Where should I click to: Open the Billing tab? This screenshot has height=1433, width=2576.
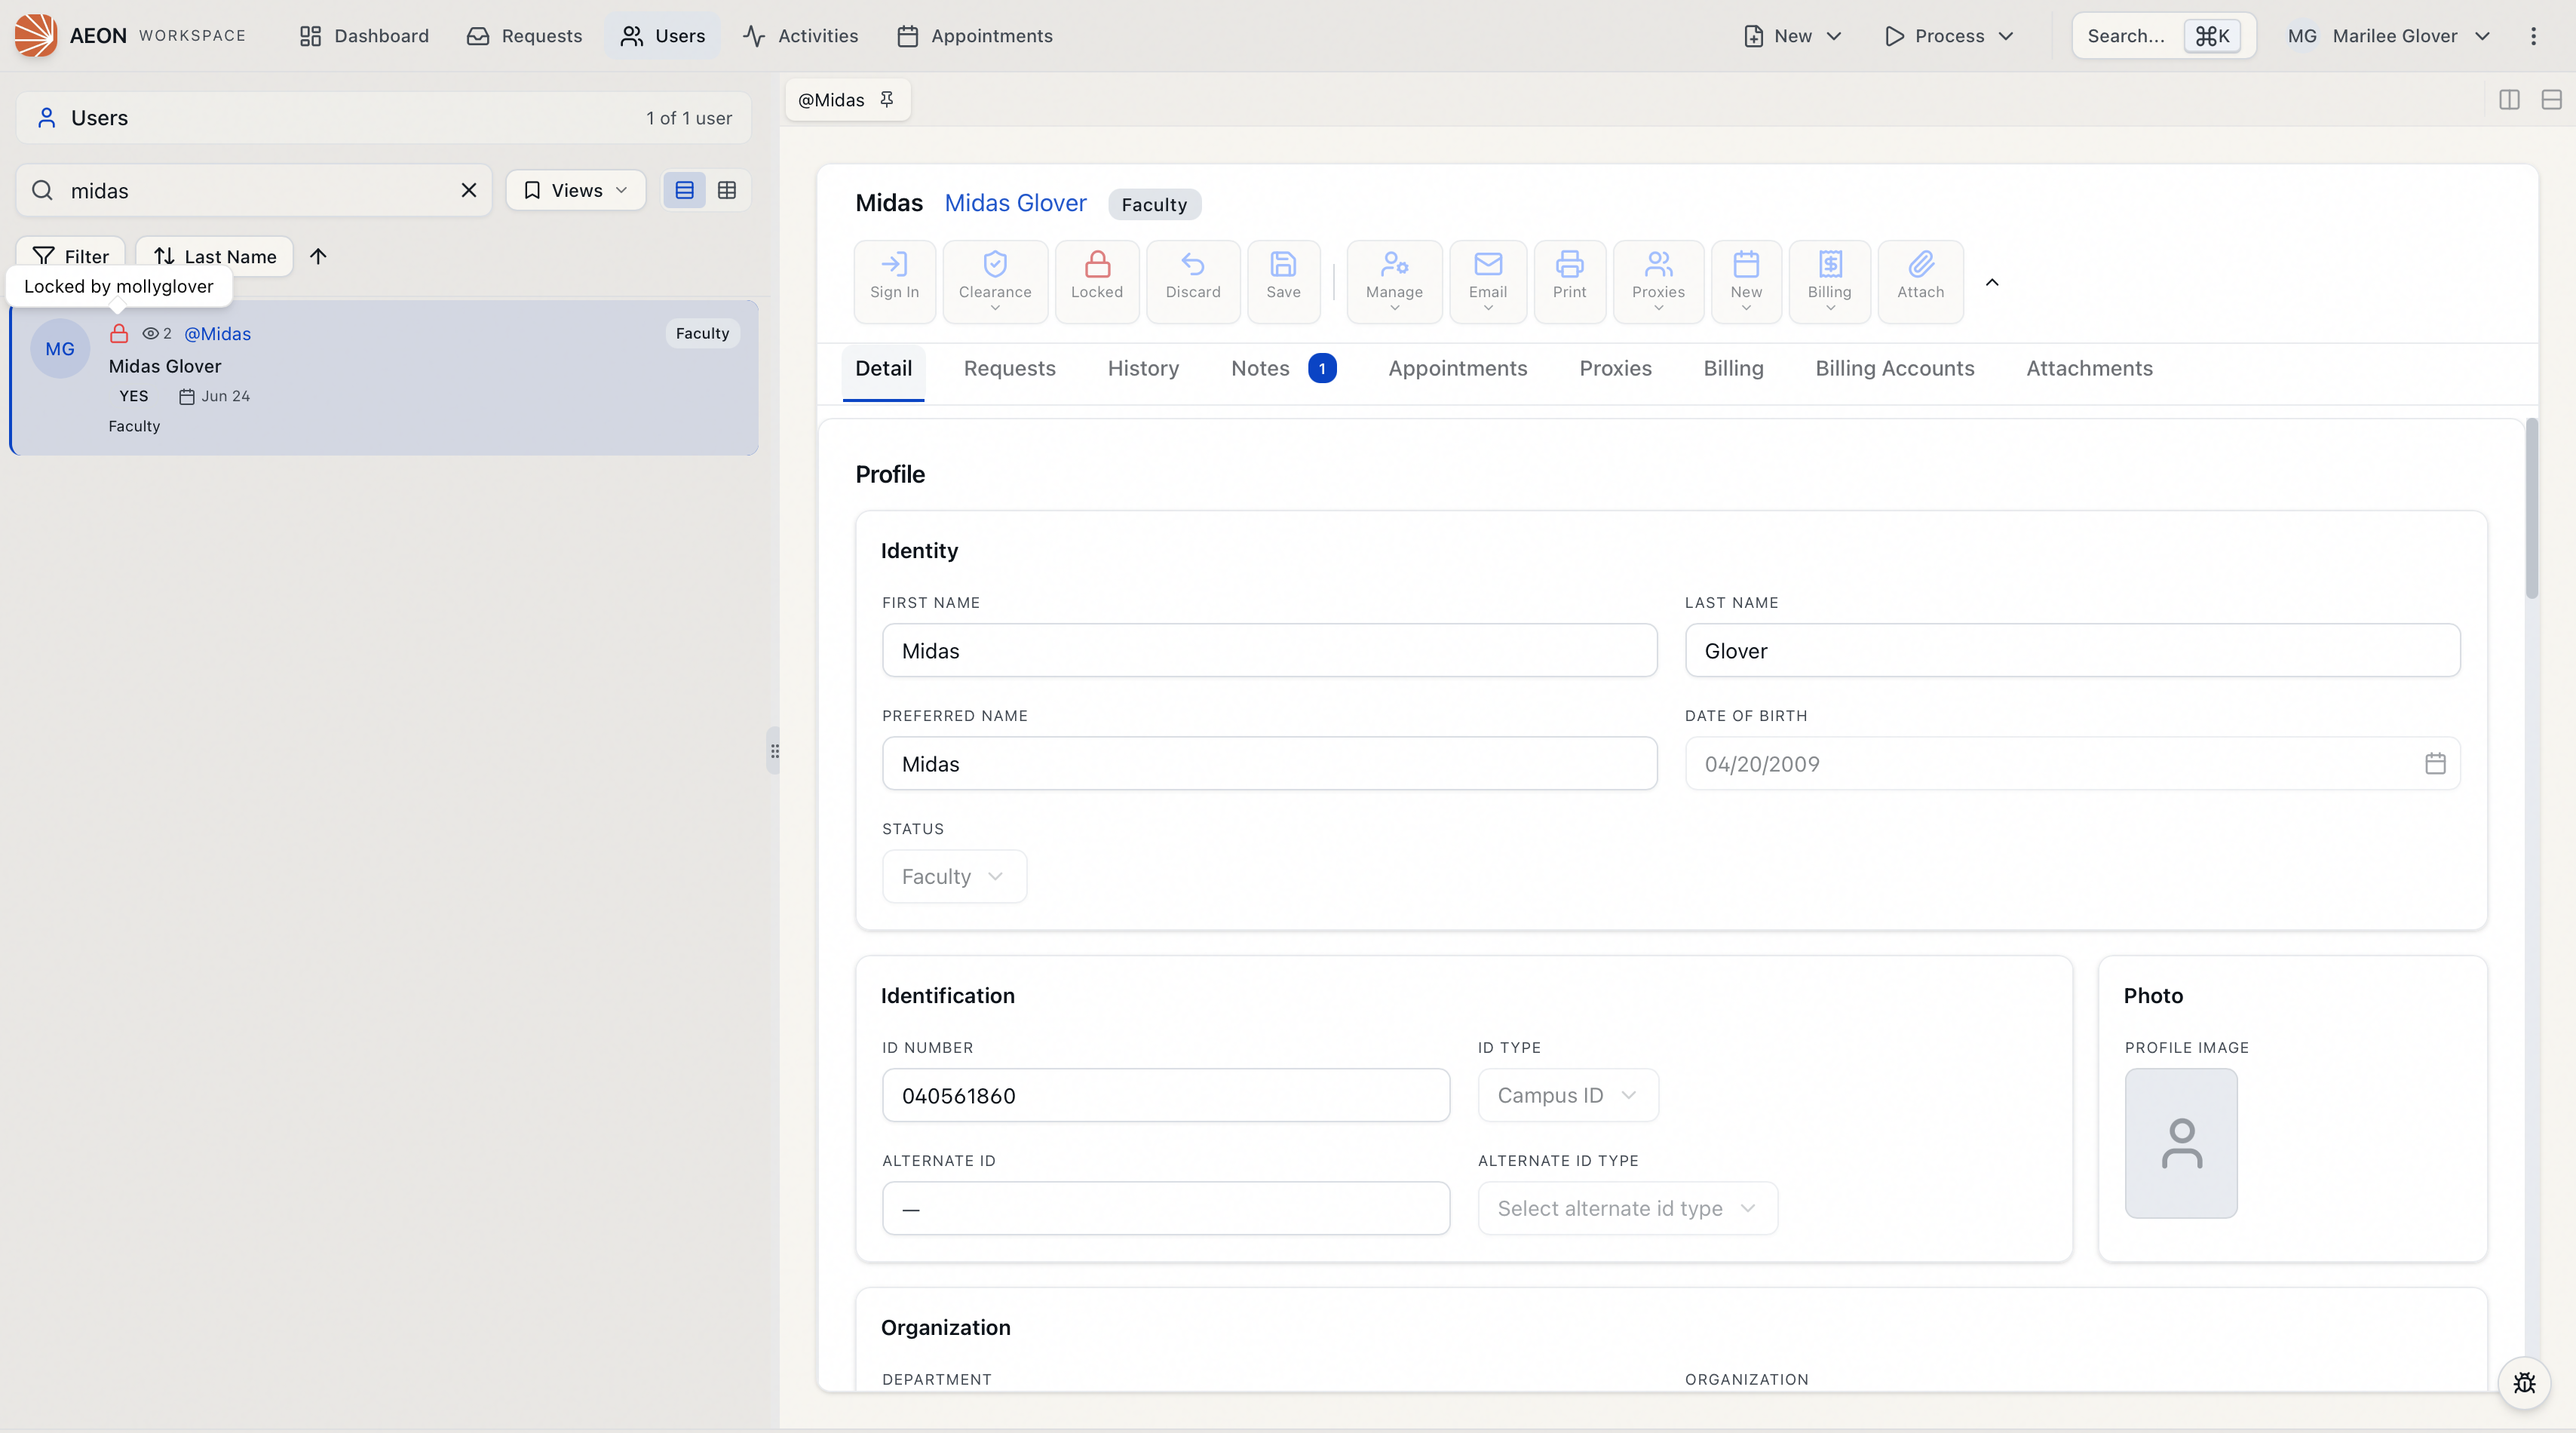[1733, 368]
